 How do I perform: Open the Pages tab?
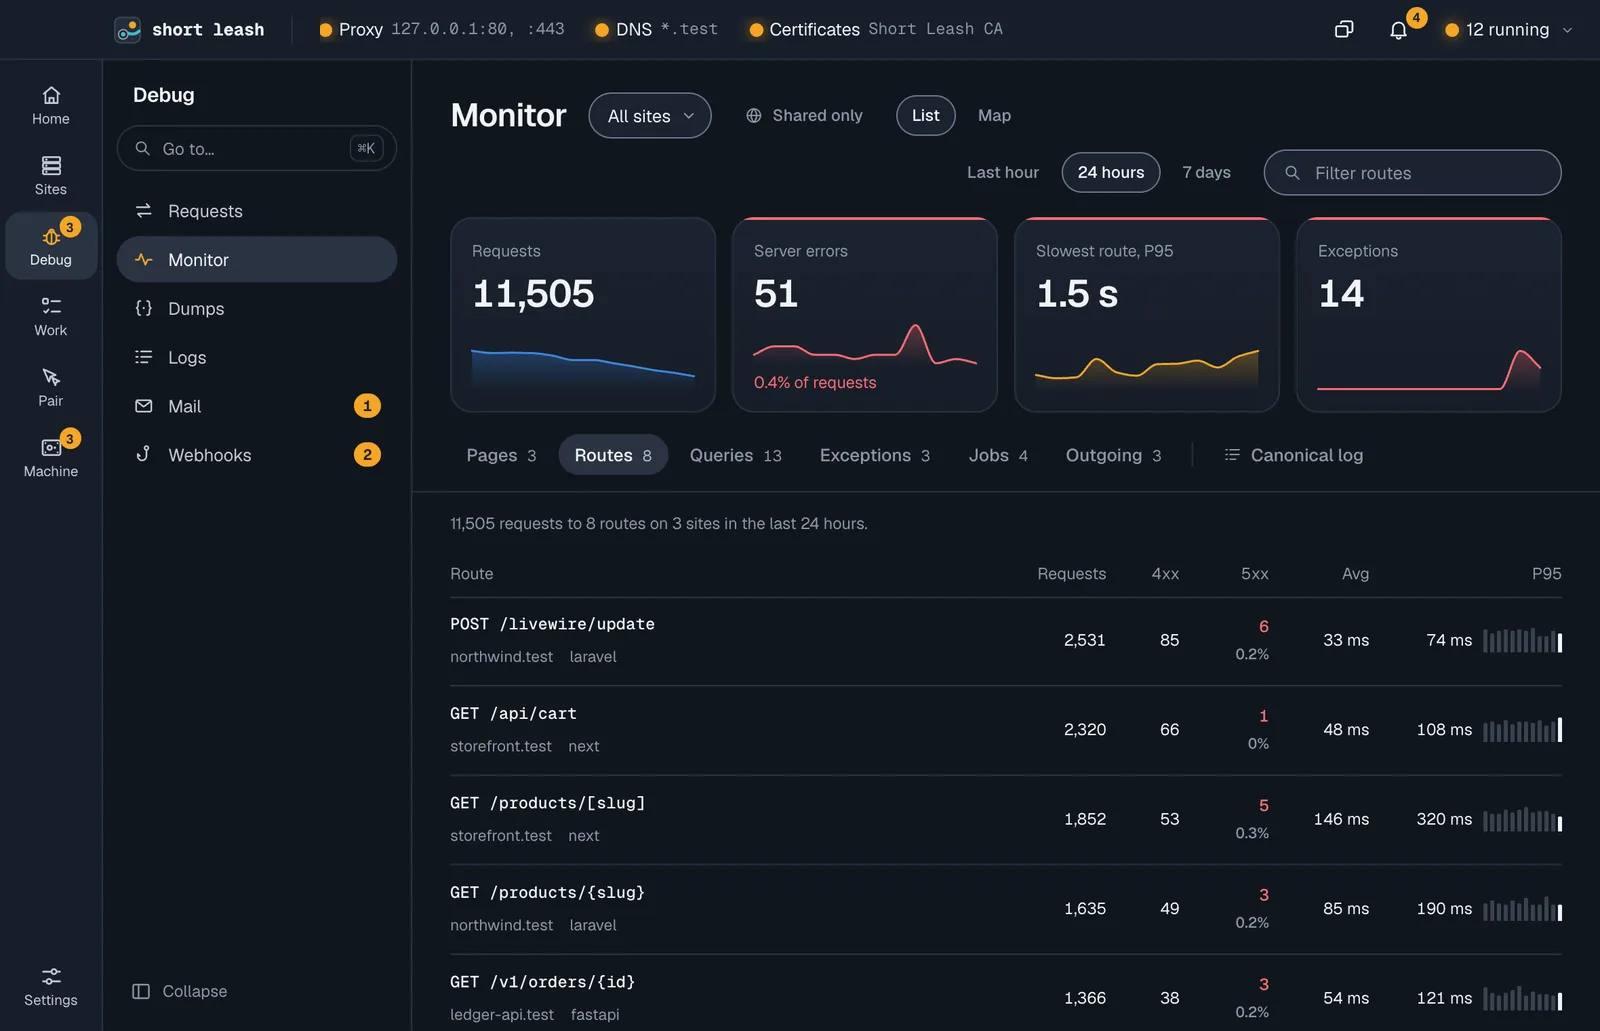tap(501, 455)
